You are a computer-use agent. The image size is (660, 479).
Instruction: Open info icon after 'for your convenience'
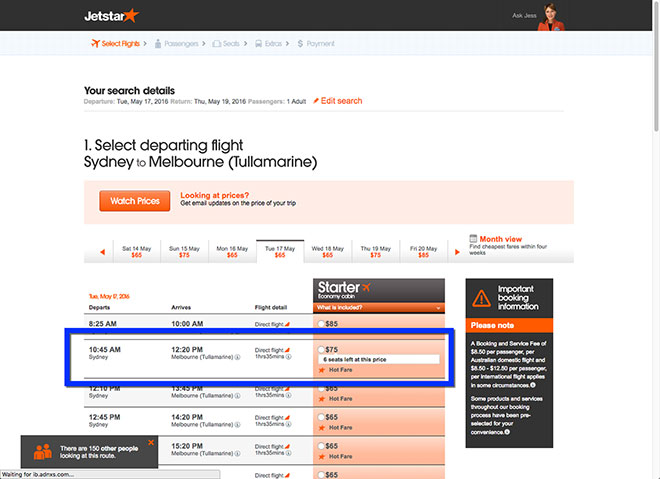(x=507, y=432)
